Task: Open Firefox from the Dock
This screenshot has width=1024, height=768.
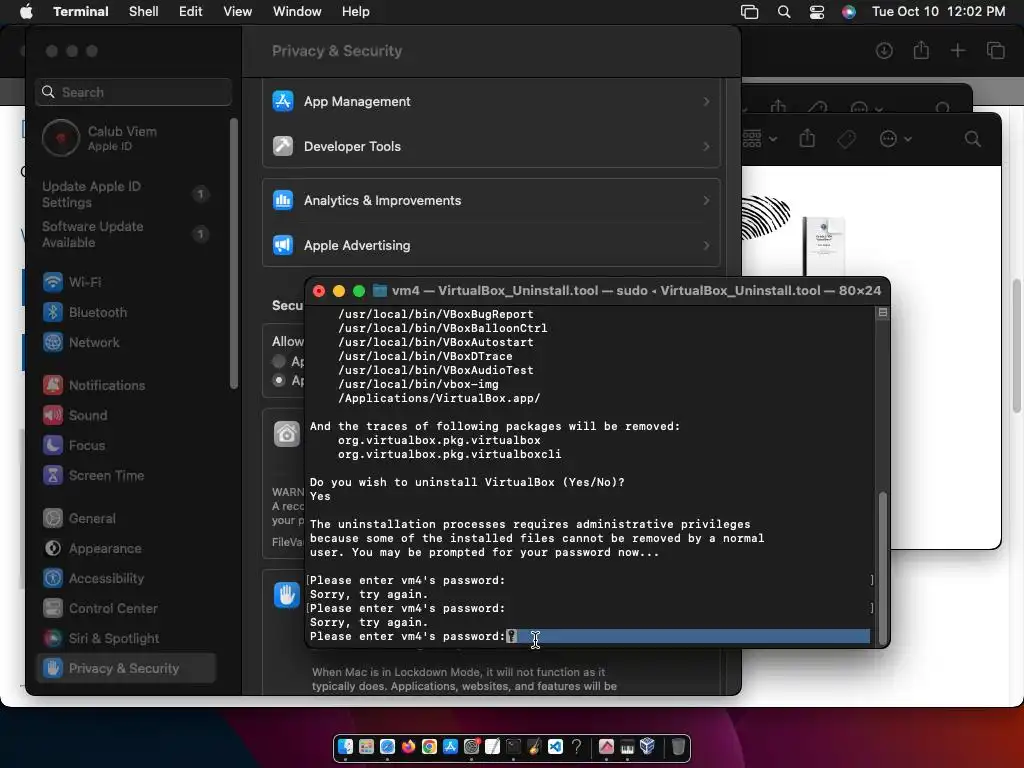Action: coord(408,746)
